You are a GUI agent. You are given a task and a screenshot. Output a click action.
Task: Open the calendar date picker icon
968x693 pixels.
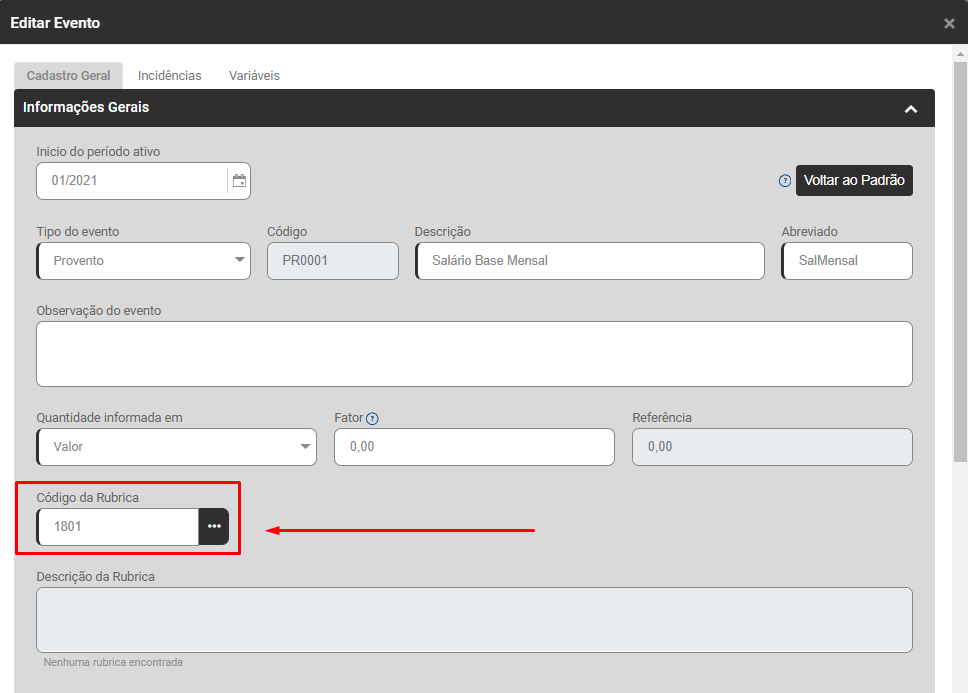tap(239, 181)
